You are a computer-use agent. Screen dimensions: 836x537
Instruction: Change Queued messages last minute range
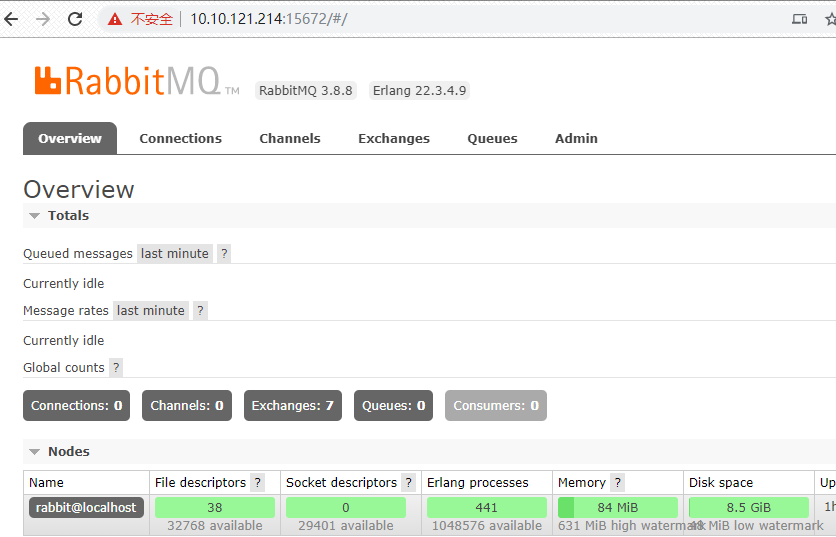point(175,254)
